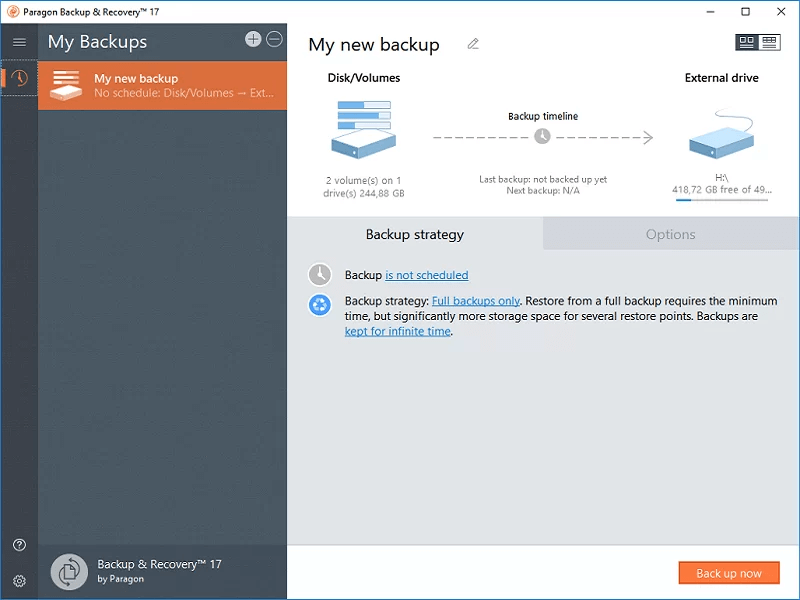Viewport: 800px width, 600px height.
Task: Rename backup using the pencil edit icon
Action: [x=472, y=44]
